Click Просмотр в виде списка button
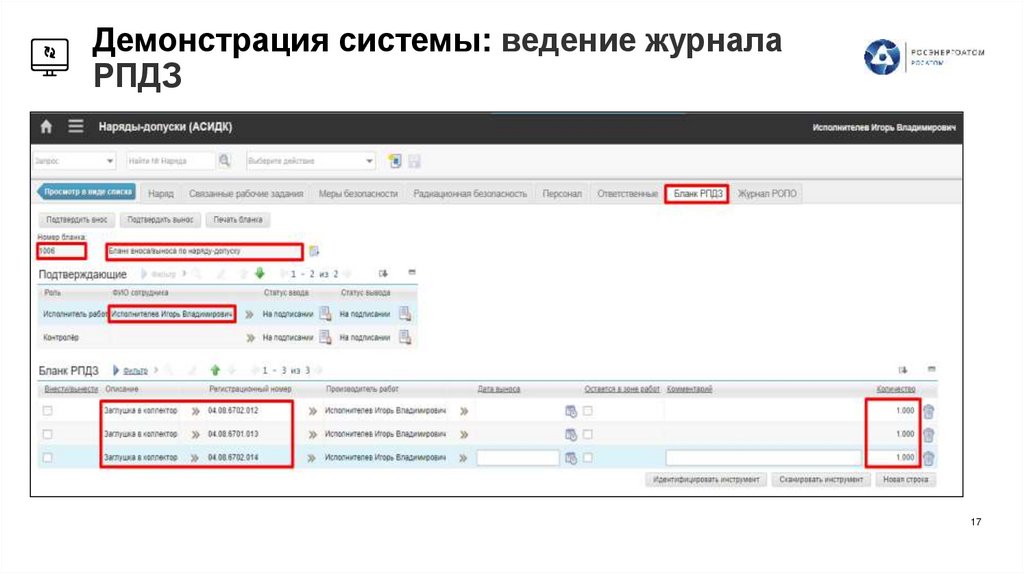The width and height of the screenshot is (1024, 574). [x=87, y=191]
